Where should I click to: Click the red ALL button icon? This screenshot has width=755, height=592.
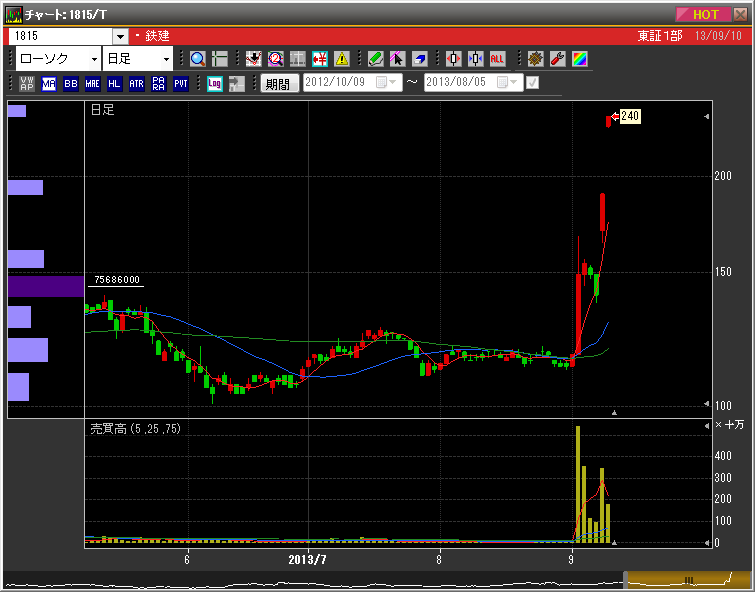point(497,59)
